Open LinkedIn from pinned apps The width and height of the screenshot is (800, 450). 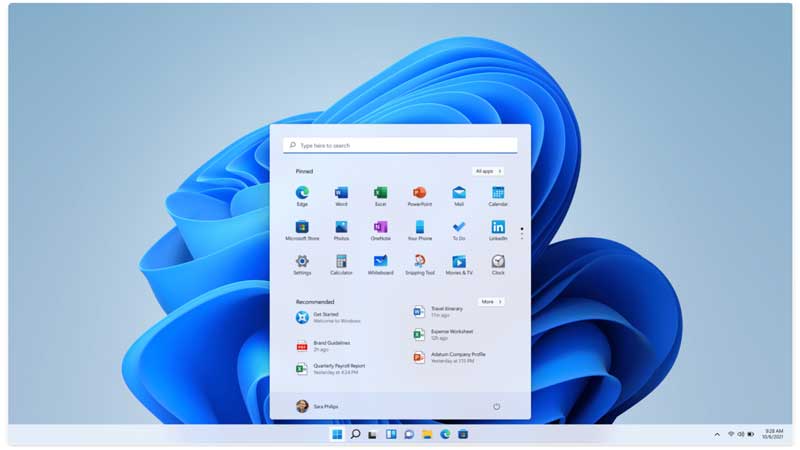(498, 230)
